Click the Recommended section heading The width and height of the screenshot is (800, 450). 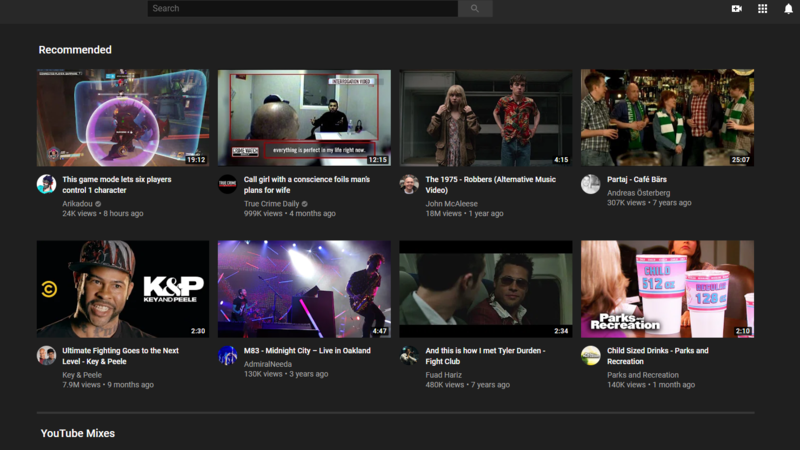tap(75, 50)
